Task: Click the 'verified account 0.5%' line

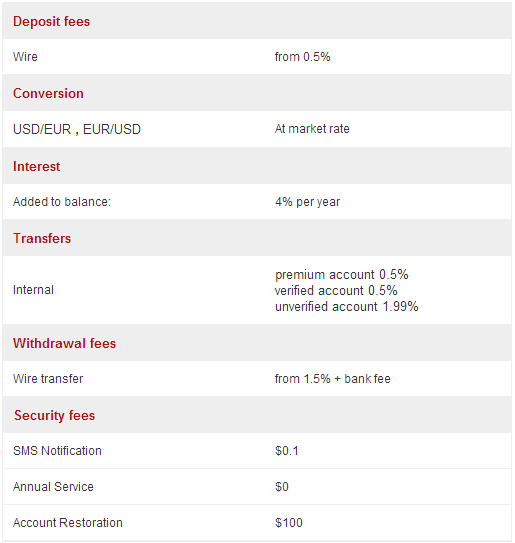Action: point(336,291)
